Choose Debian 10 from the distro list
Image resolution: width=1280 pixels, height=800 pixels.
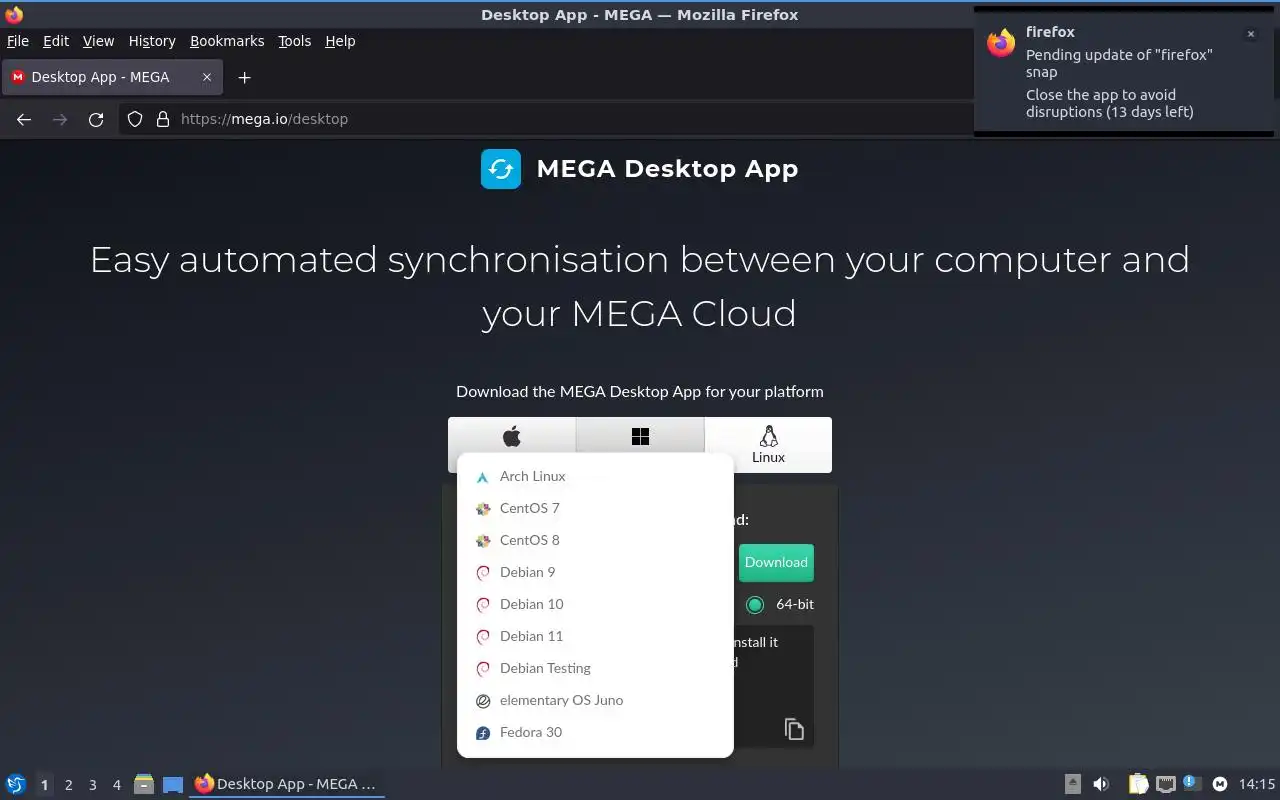[x=595, y=604]
